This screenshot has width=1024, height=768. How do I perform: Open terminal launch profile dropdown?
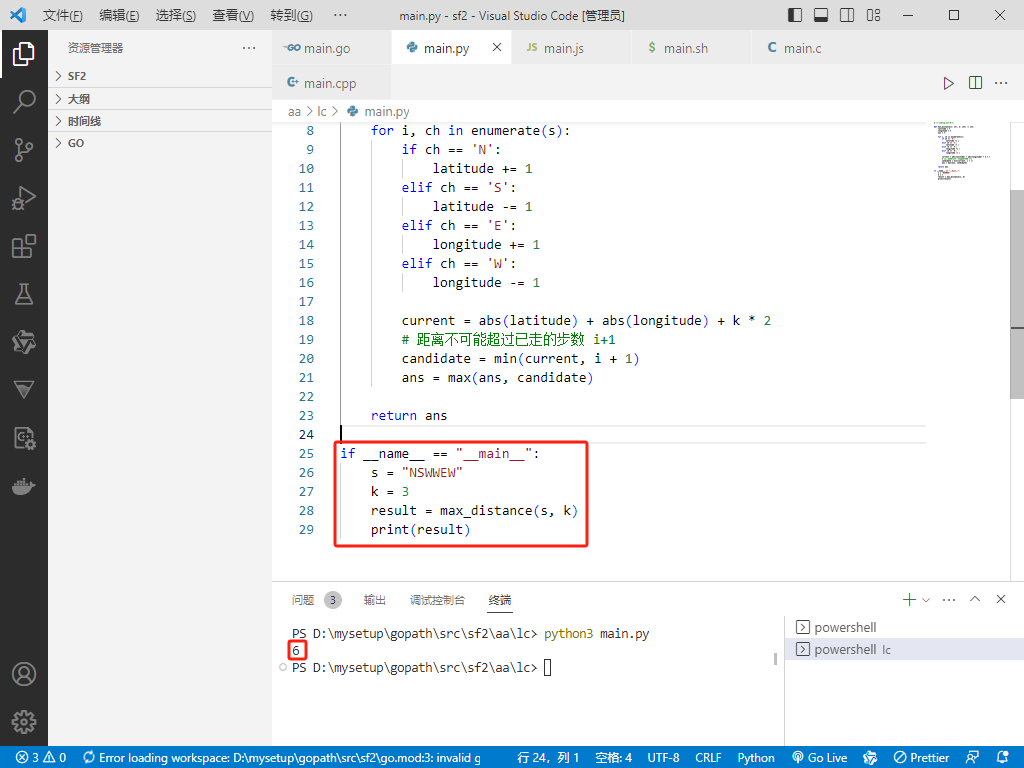[x=926, y=600]
